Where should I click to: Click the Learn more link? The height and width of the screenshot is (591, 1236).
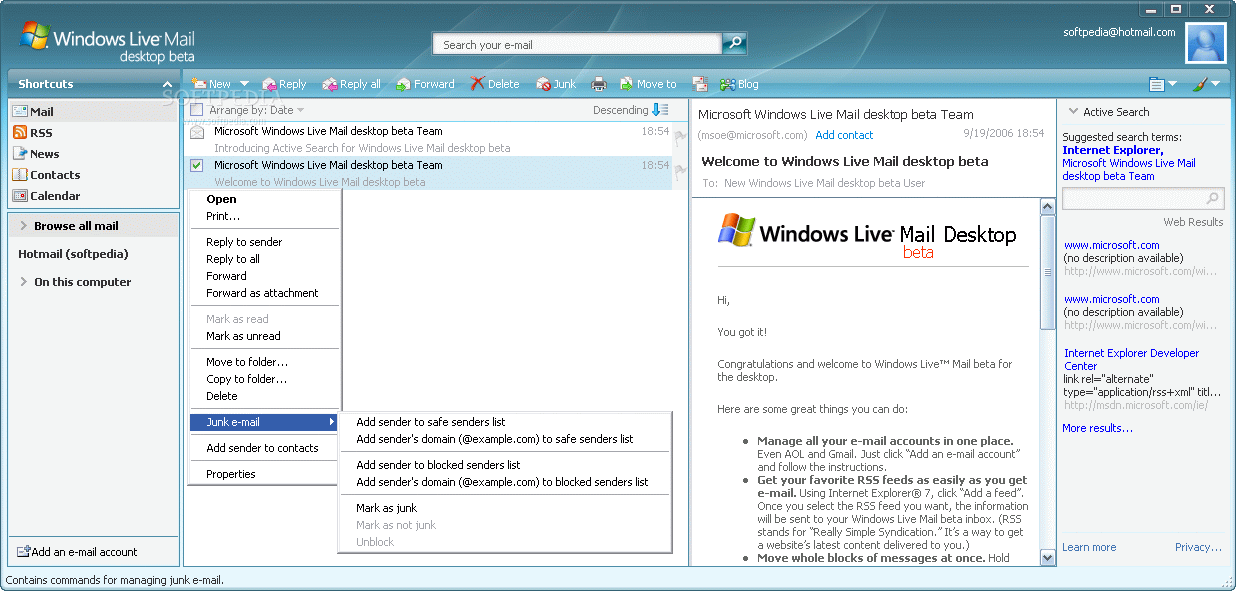coord(1089,547)
